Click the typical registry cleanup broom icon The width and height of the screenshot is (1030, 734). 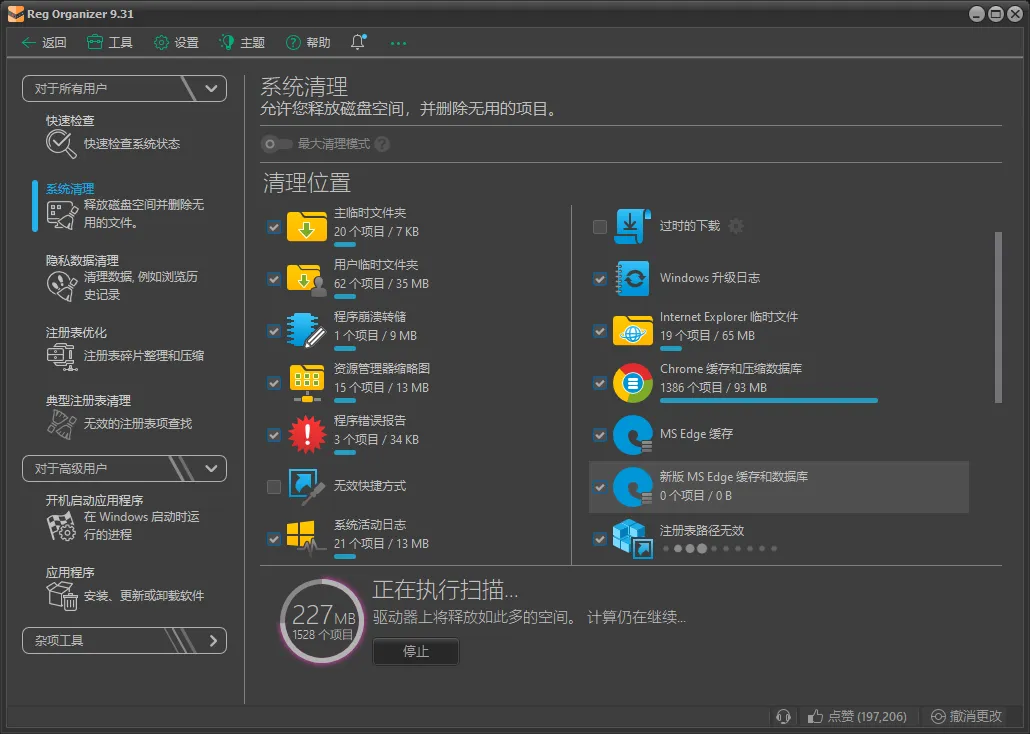point(62,424)
